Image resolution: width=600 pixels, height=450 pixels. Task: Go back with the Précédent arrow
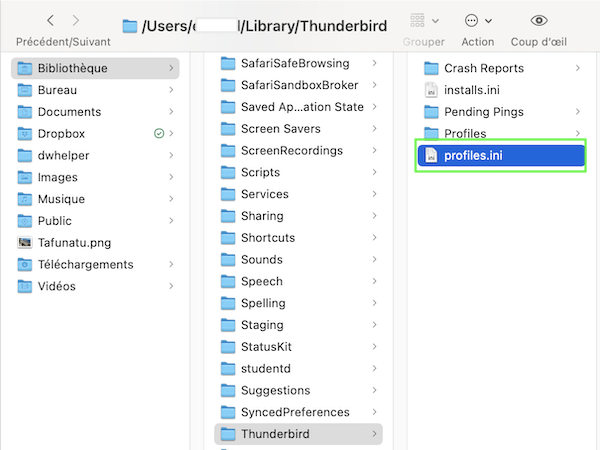click(x=51, y=20)
